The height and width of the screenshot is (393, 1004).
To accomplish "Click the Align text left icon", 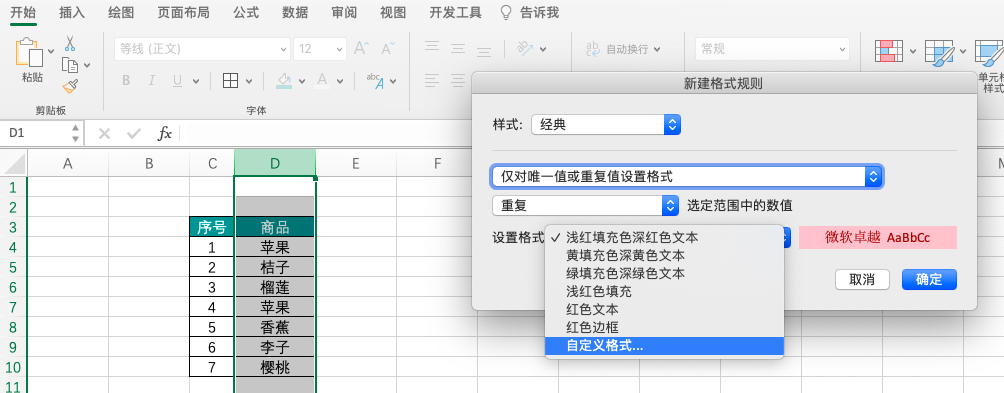I will click(433, 81).
